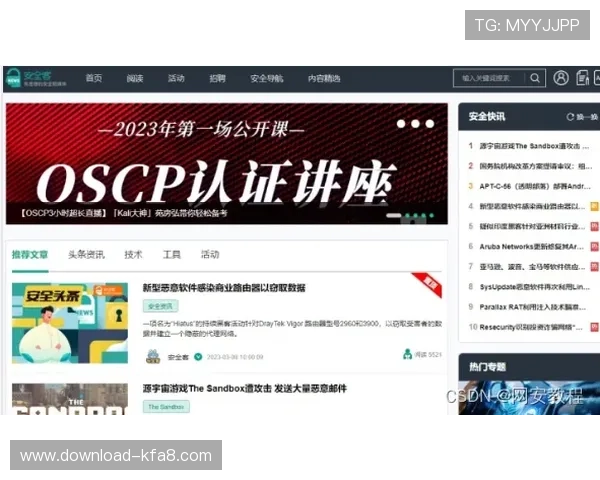Open news item 5 in 安全快讯 list

click(x=532, y=226)
